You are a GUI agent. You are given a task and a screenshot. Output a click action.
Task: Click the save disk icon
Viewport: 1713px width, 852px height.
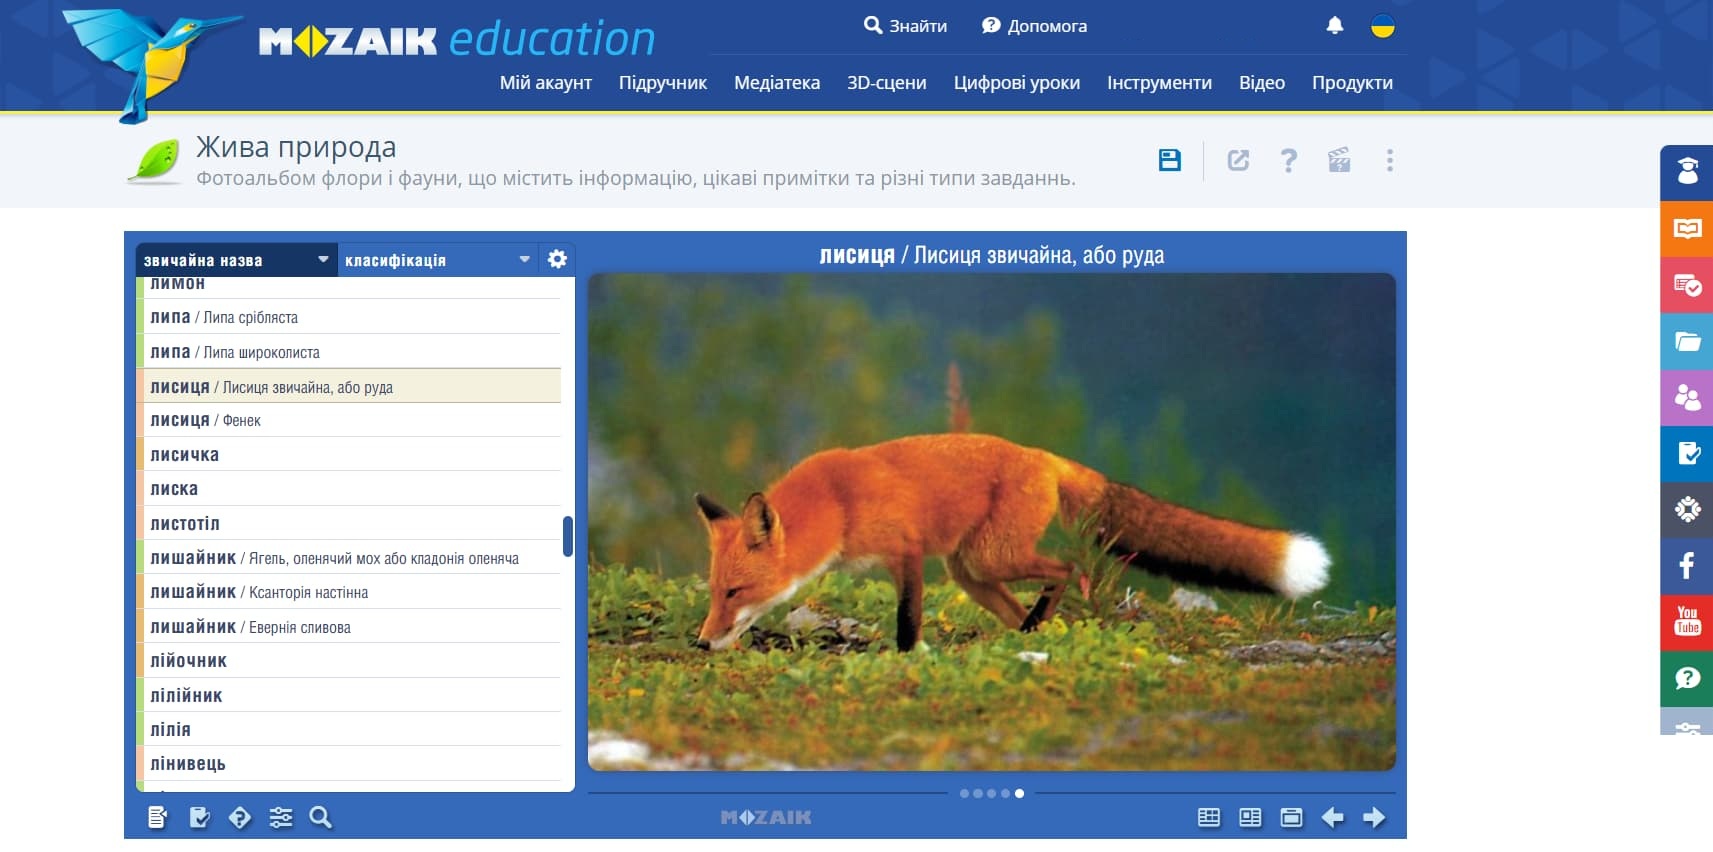[1169, 160]
